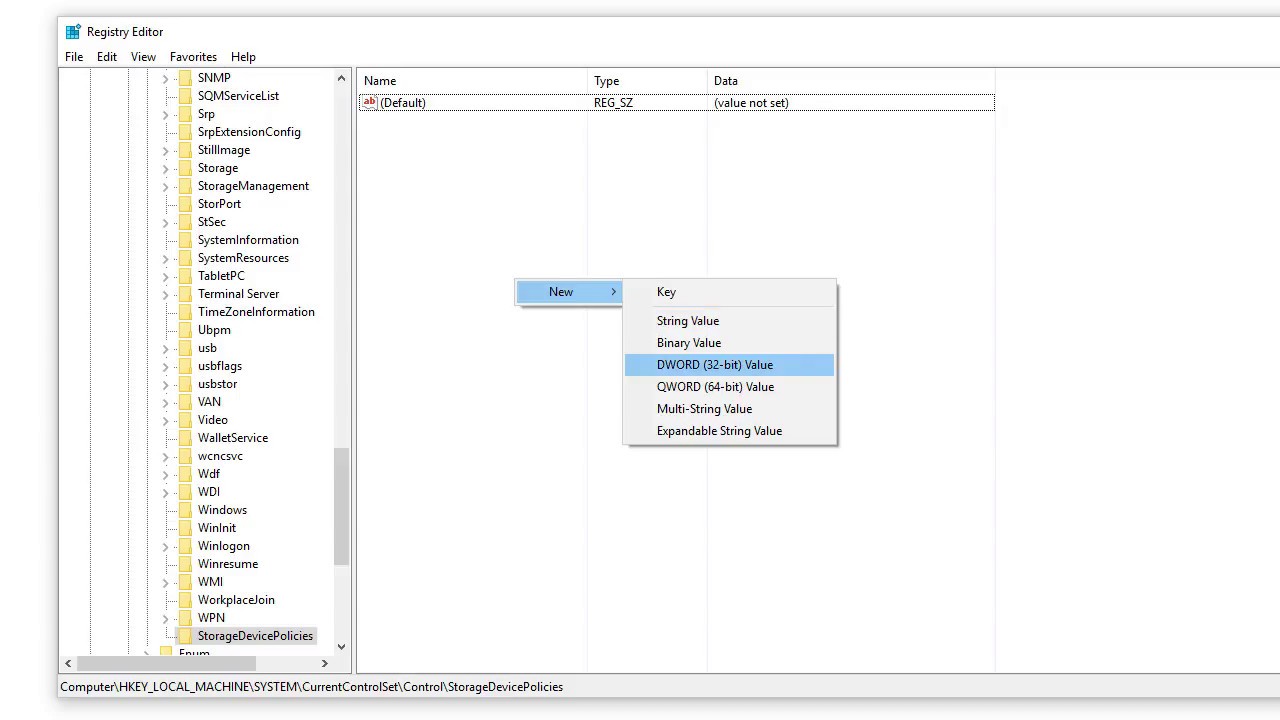Click the StorageDevicePolicies folder icon
Viewport: 1280px width, 720px height.
(185, 636)
